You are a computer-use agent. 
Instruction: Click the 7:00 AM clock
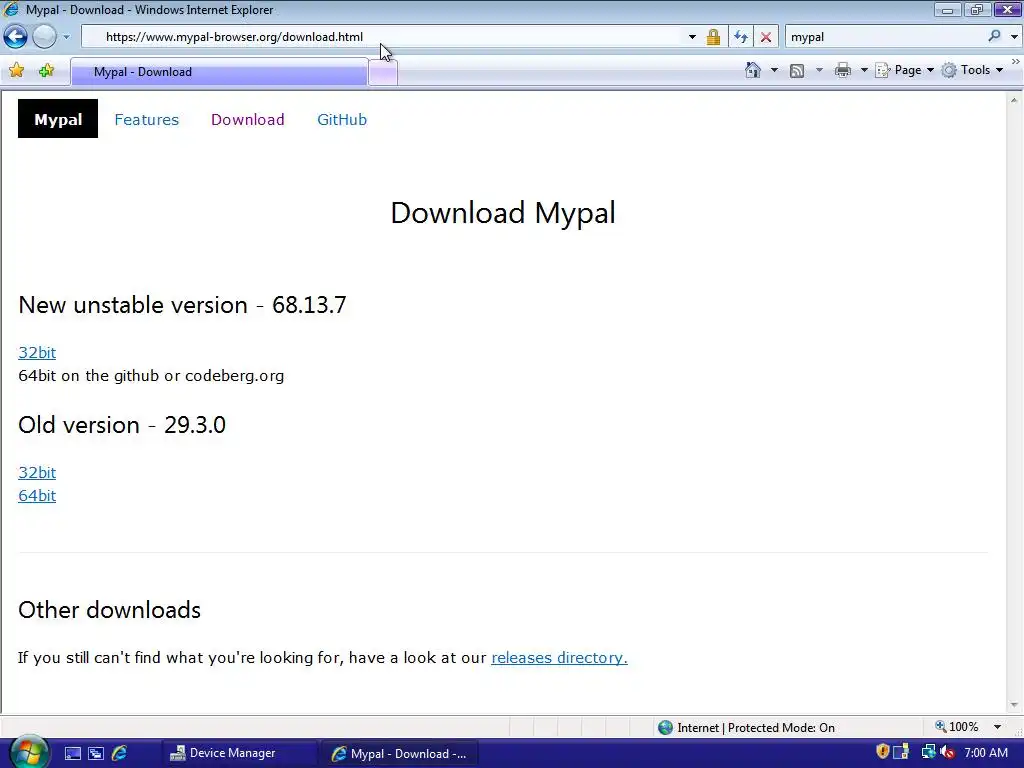(986, 753)
